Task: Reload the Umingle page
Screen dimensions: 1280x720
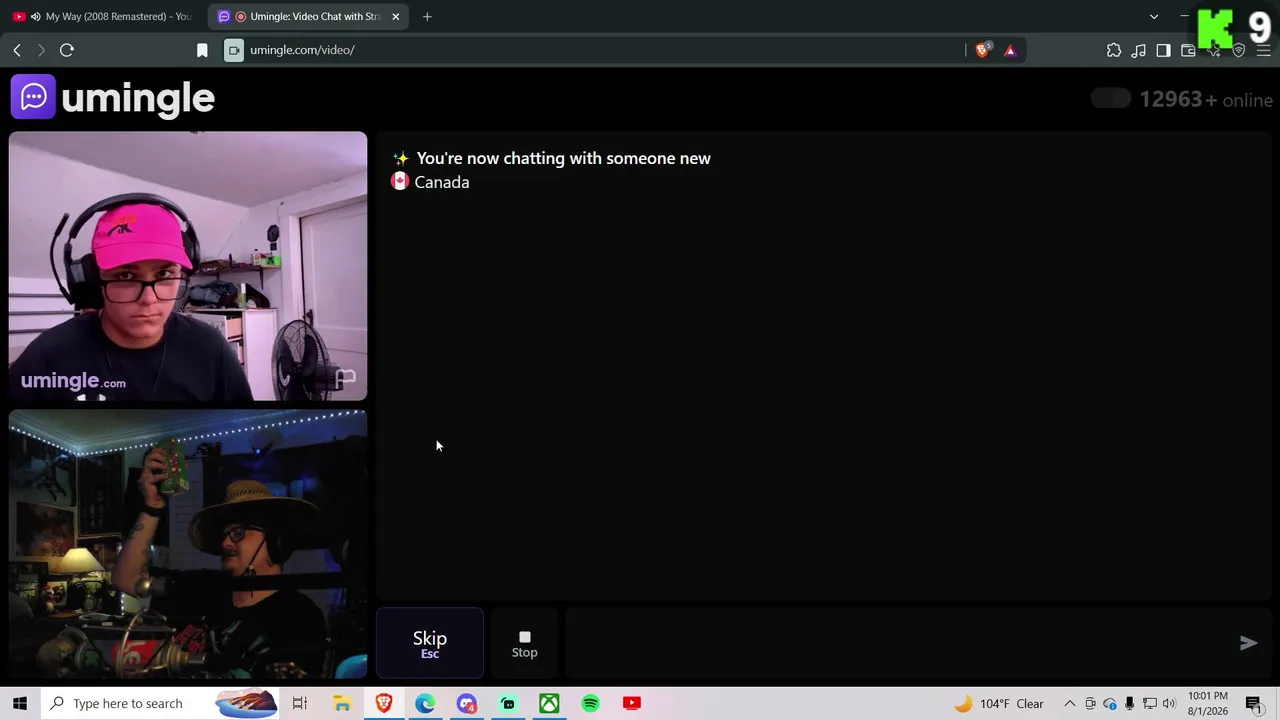Action: click(x=67, y=50)
